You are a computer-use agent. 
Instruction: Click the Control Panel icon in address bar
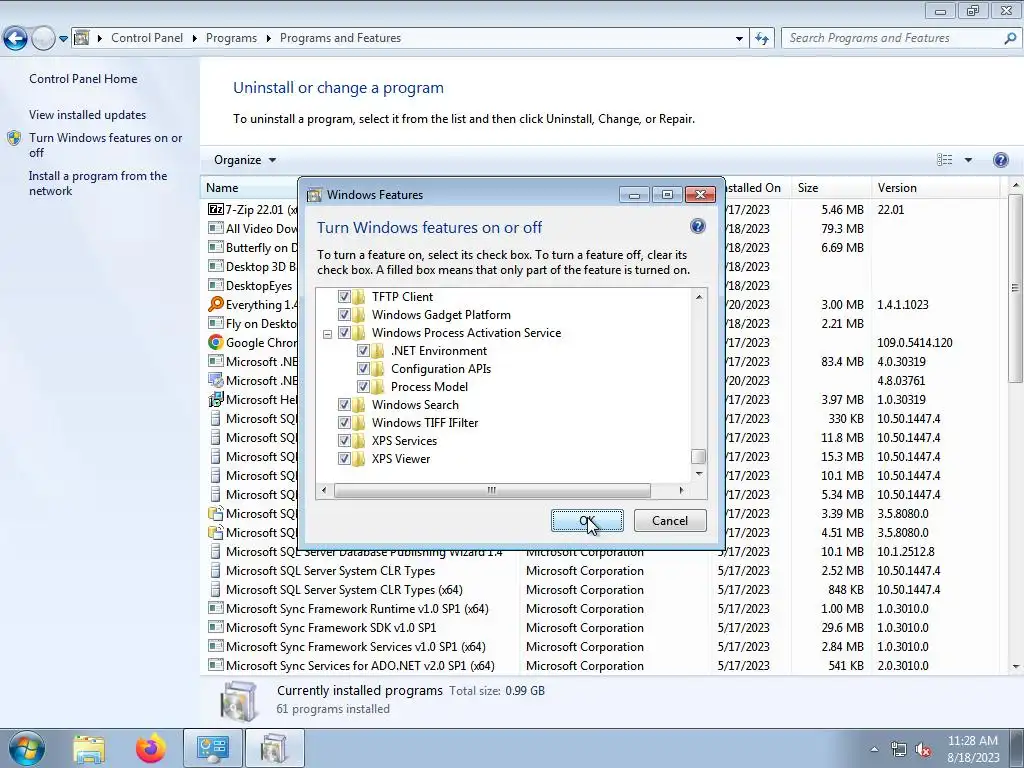tap(82, 38)
